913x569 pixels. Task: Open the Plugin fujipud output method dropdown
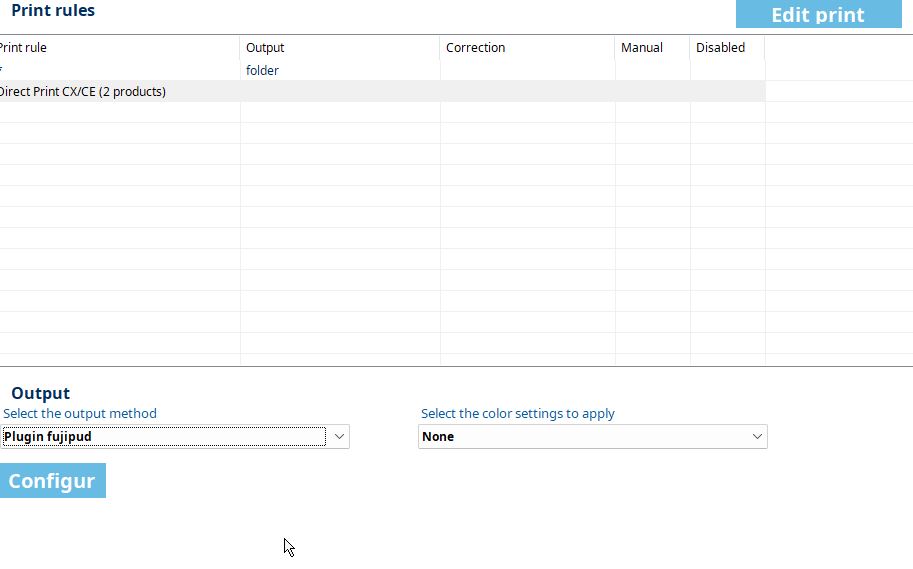pyautogui.click(x=164, y=437)
